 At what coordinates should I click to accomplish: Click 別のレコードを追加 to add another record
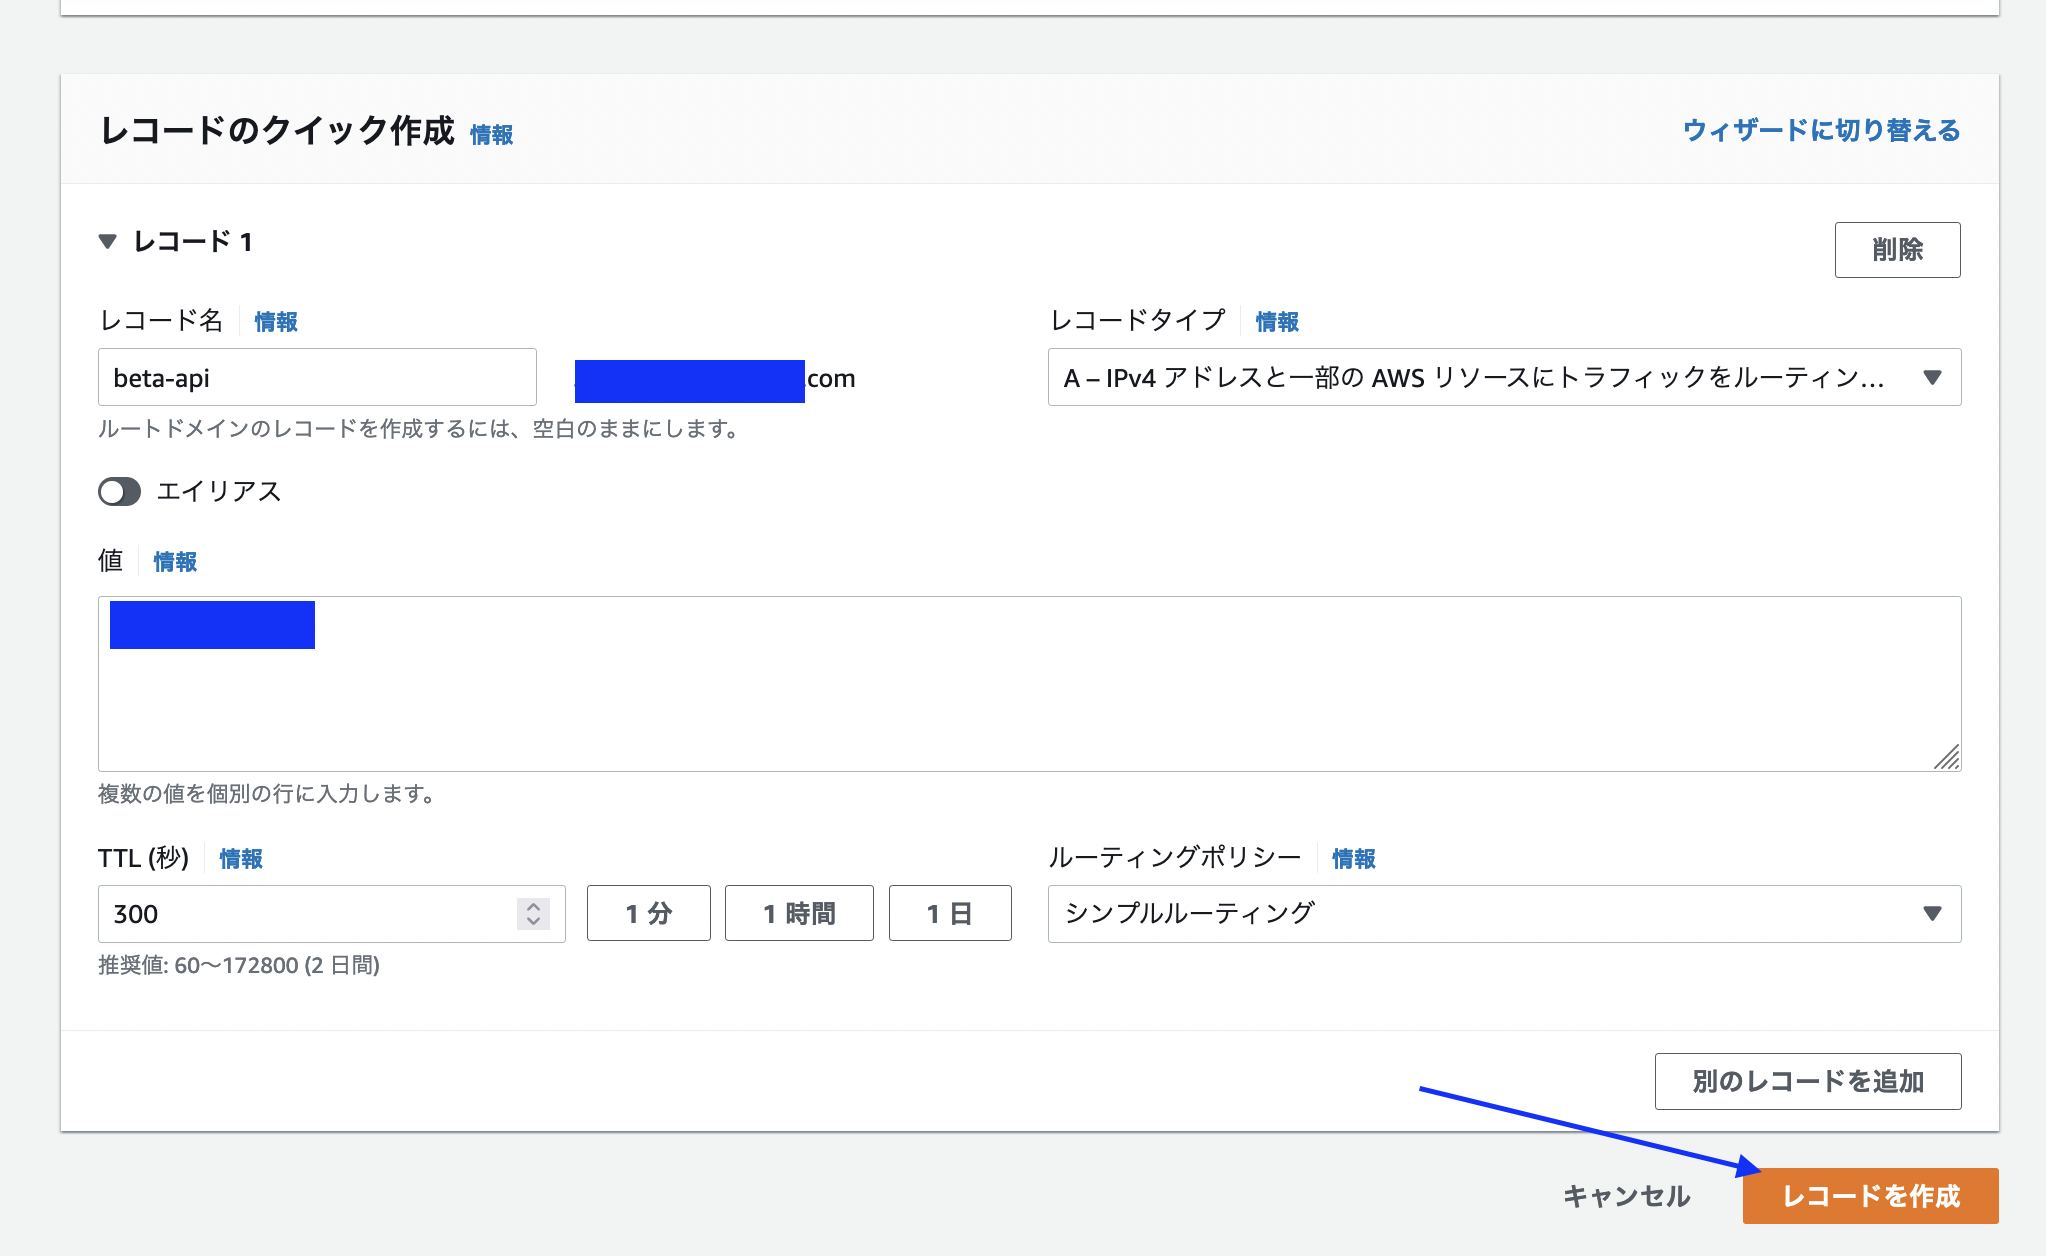[1808, 1081]
